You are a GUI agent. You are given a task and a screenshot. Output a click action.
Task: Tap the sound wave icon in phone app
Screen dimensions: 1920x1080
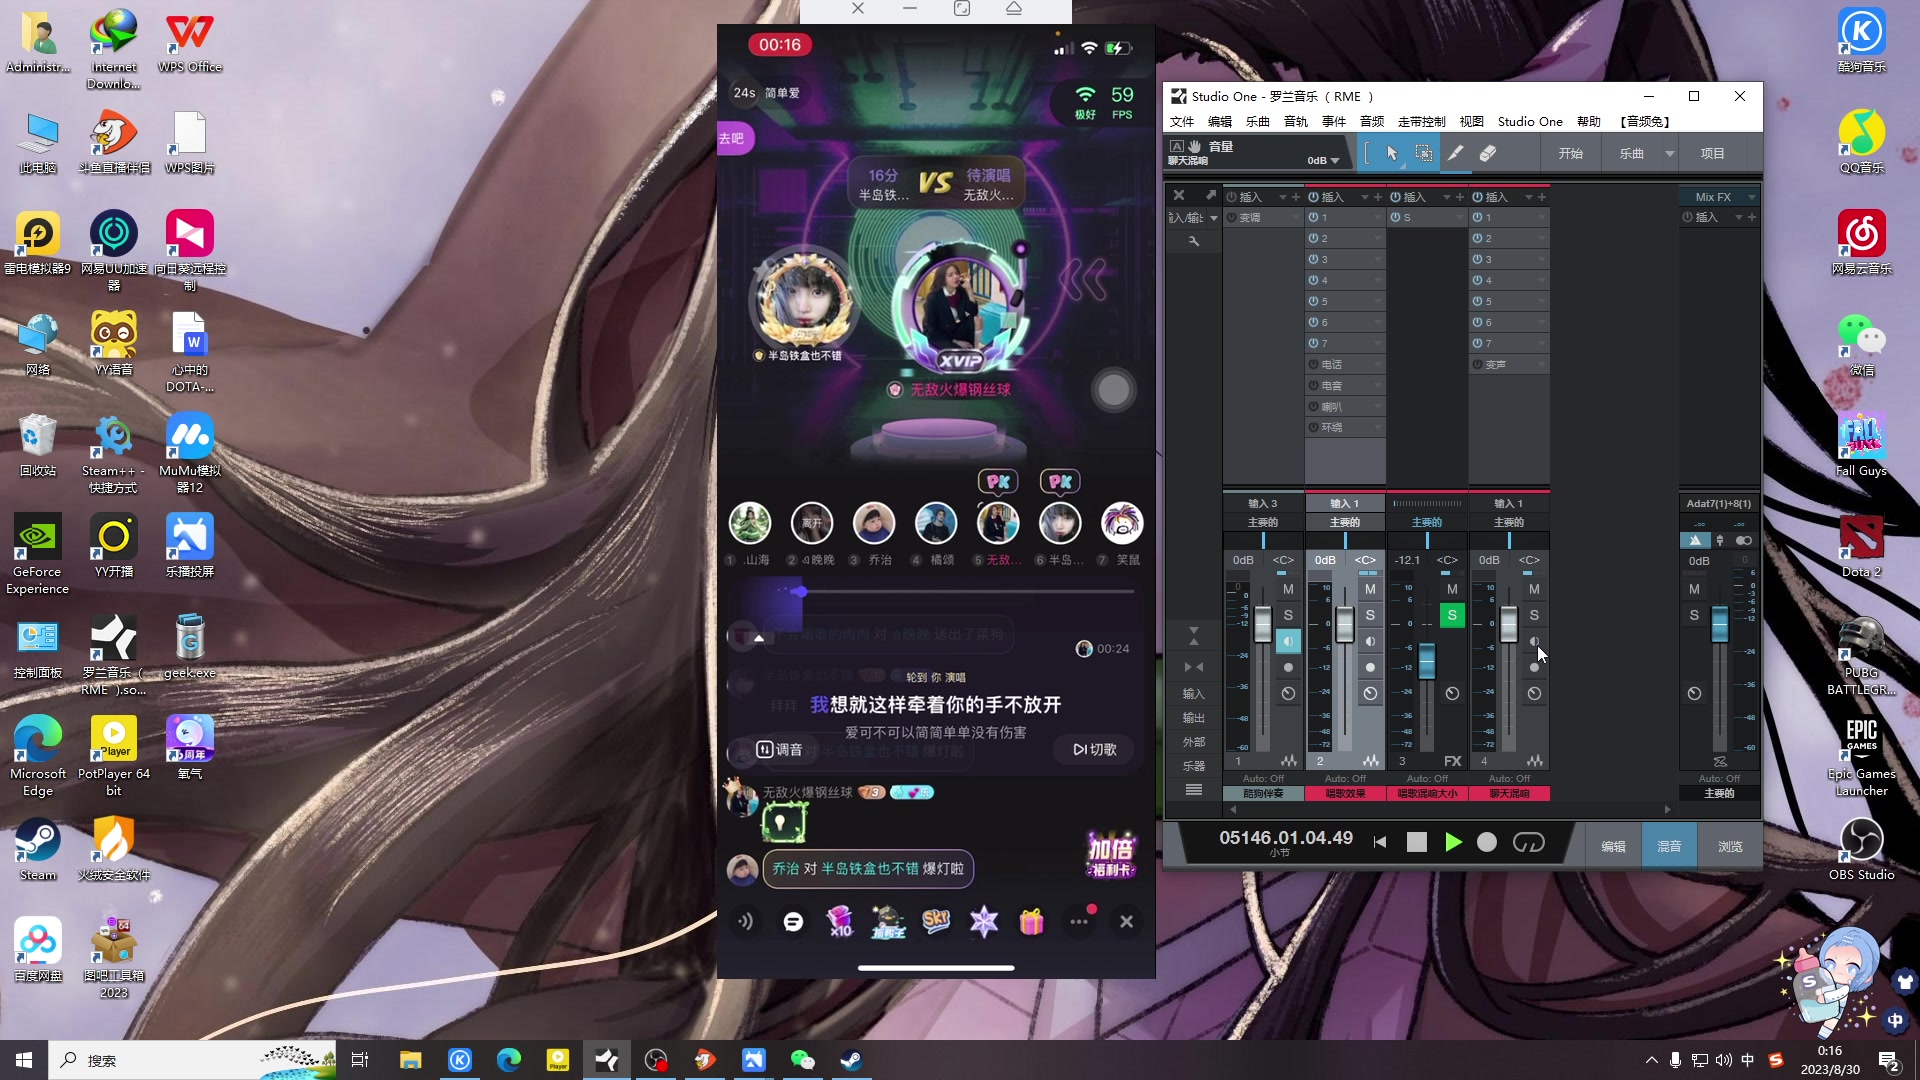tap(746, 921)
